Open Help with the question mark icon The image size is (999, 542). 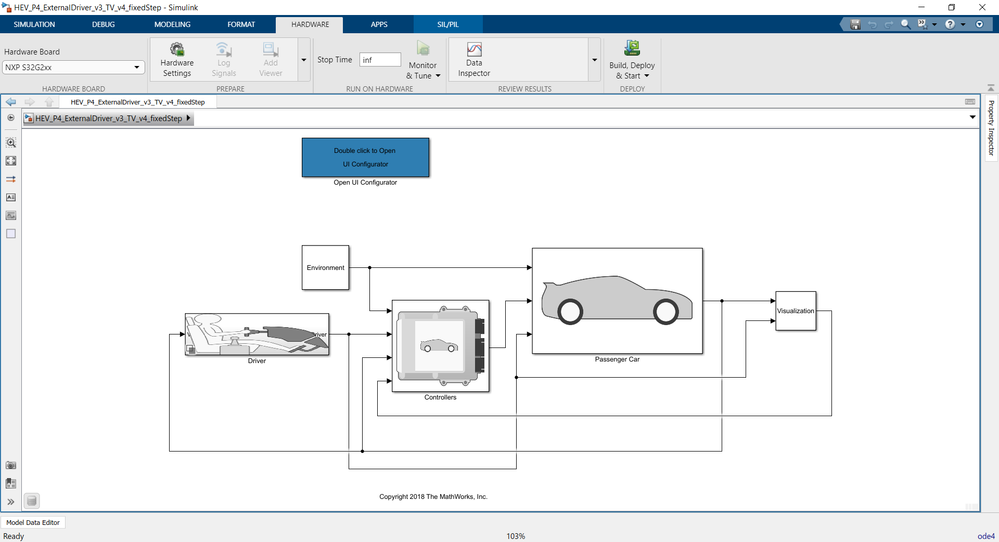950,24
